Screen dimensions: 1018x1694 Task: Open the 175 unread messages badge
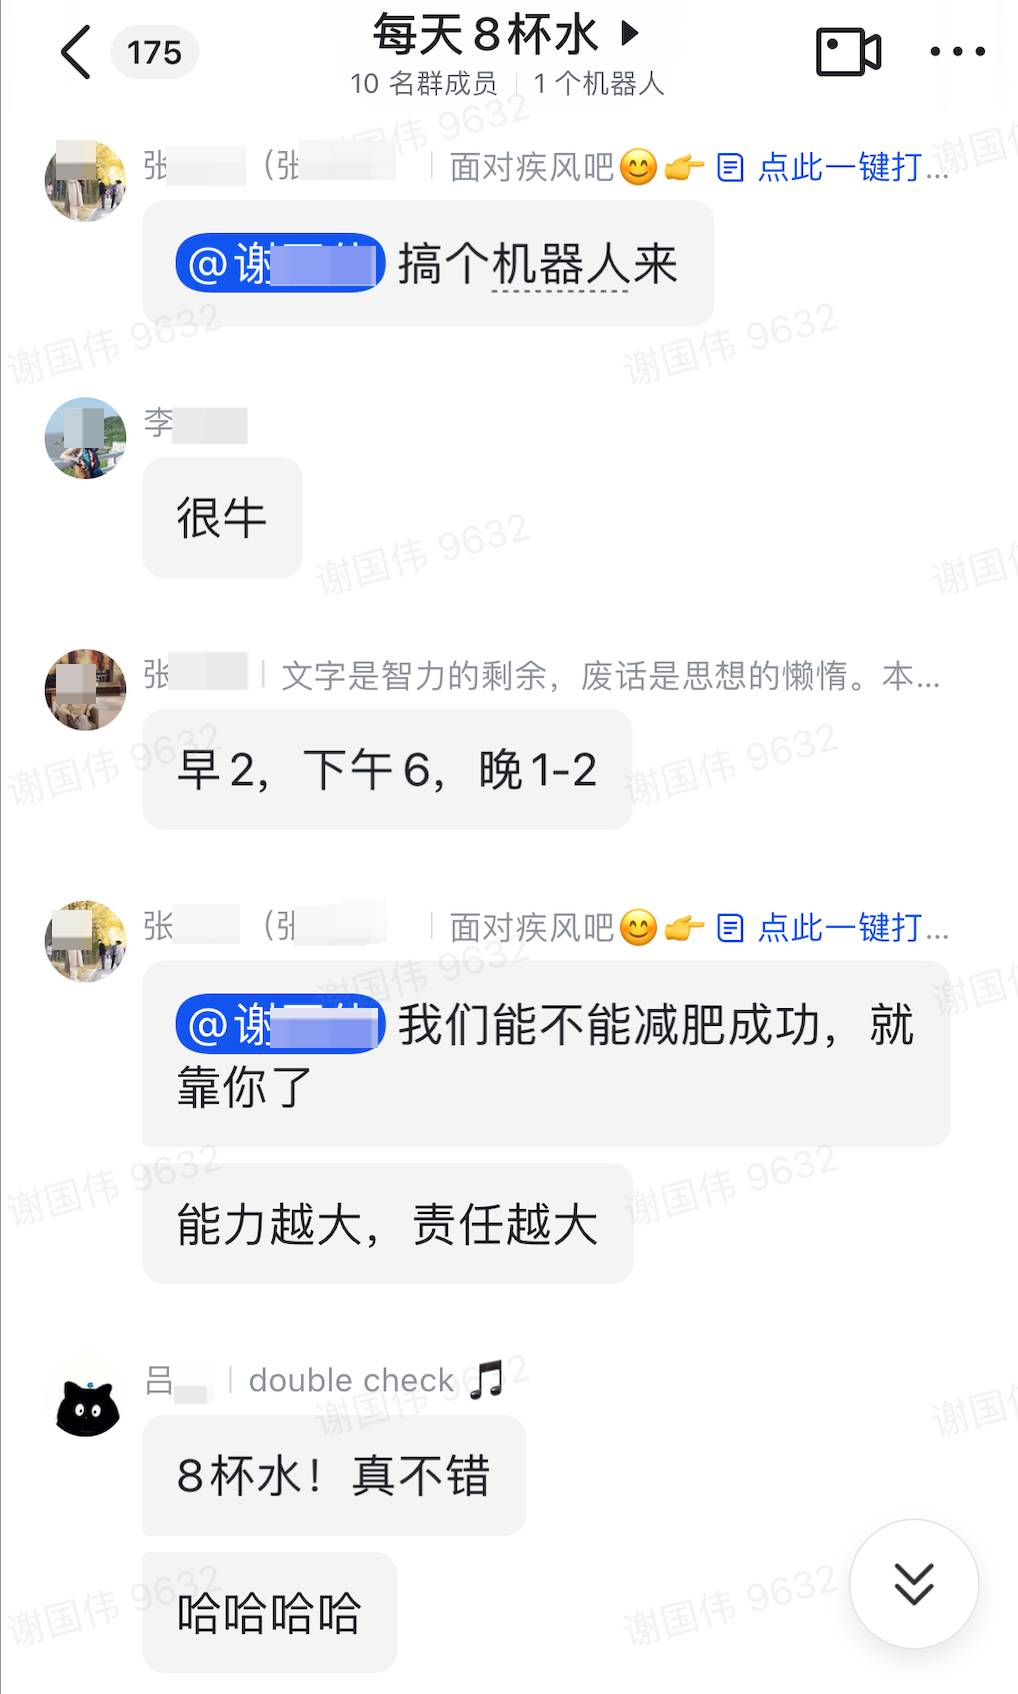pos(154,52)
